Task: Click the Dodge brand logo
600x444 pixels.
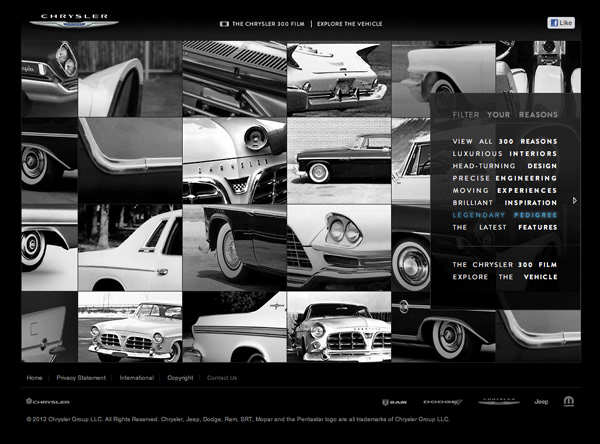Action: [x=443, y=402]
